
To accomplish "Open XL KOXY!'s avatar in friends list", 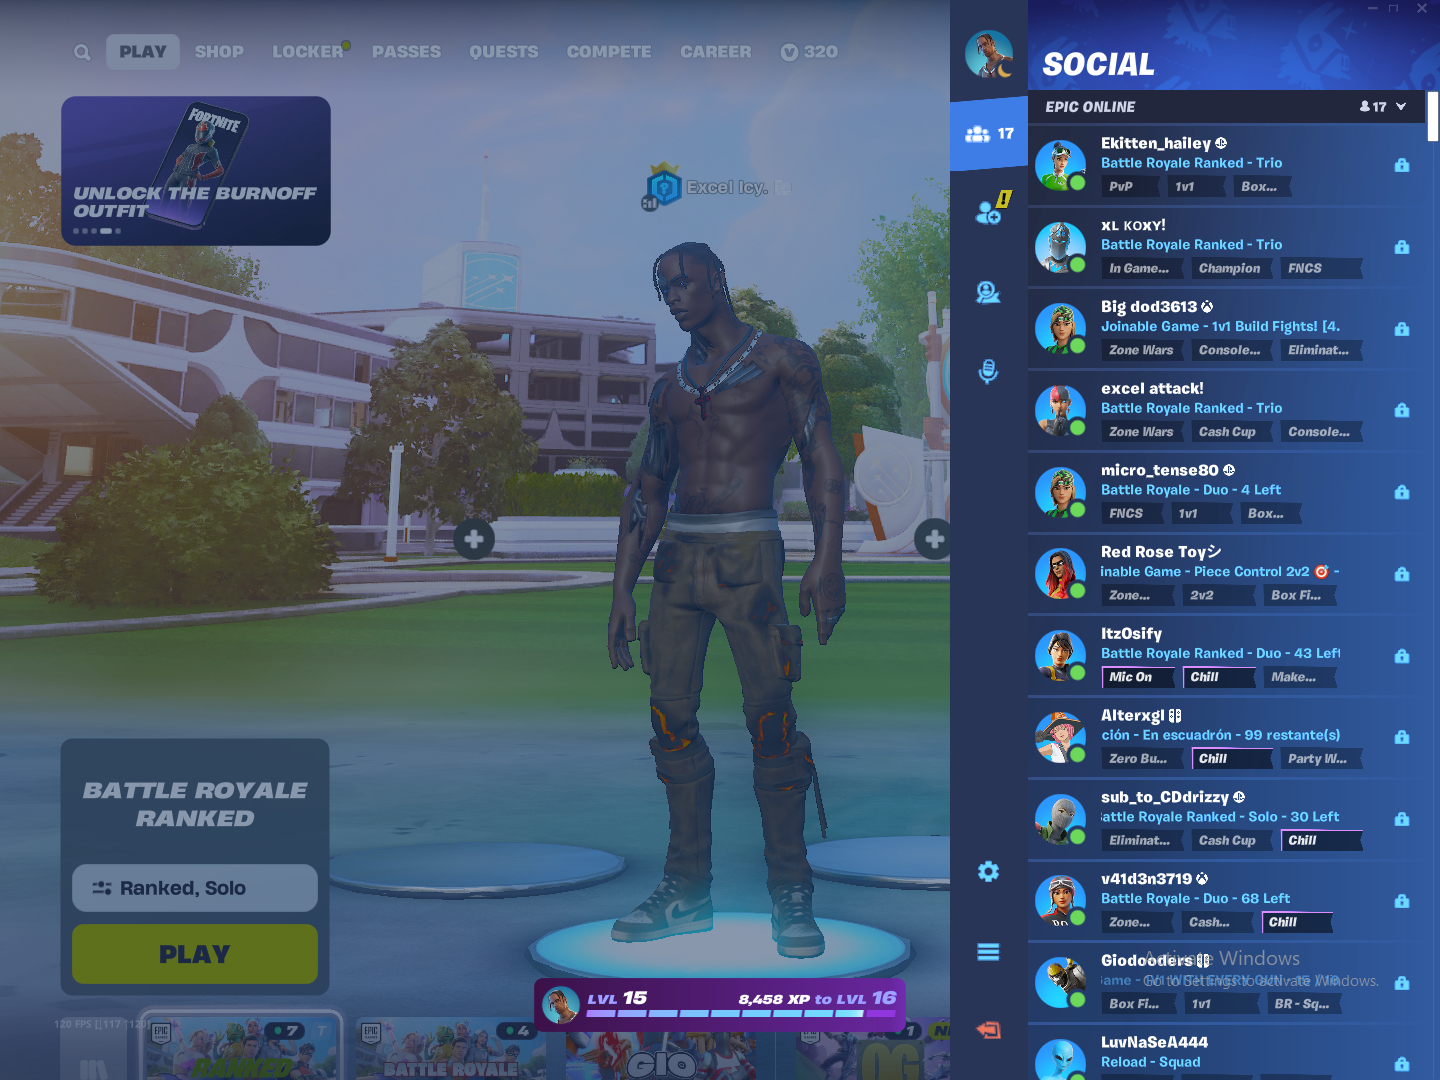I will click(x=1060, y=247).
